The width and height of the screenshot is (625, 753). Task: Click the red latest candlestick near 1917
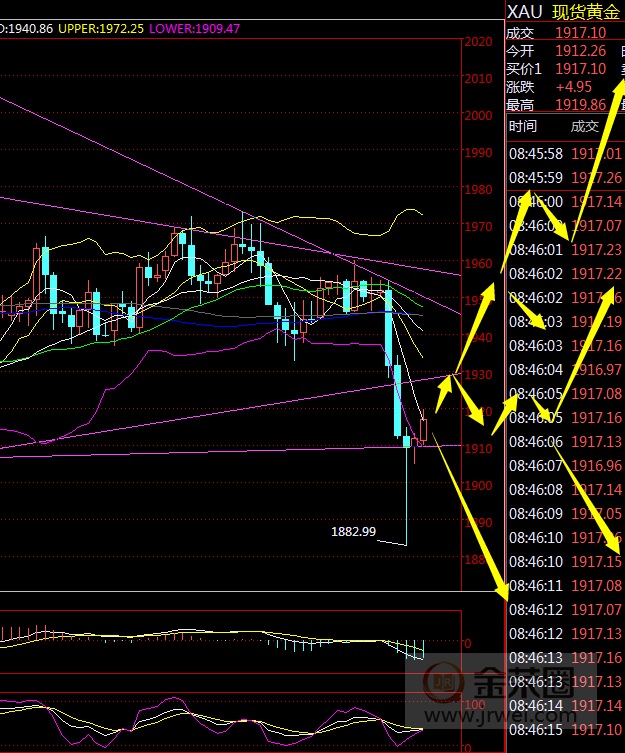point(424,430)
